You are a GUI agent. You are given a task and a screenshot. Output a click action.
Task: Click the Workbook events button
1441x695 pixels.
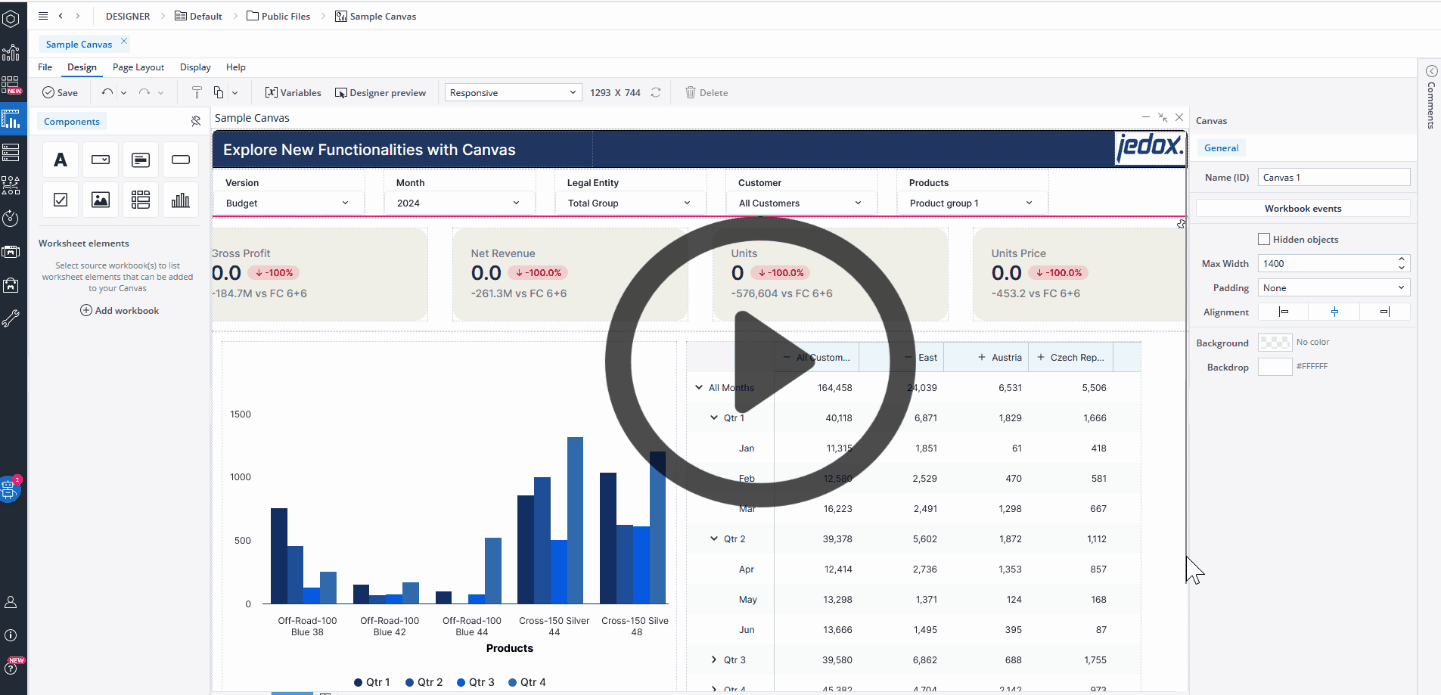point(1302,209)
